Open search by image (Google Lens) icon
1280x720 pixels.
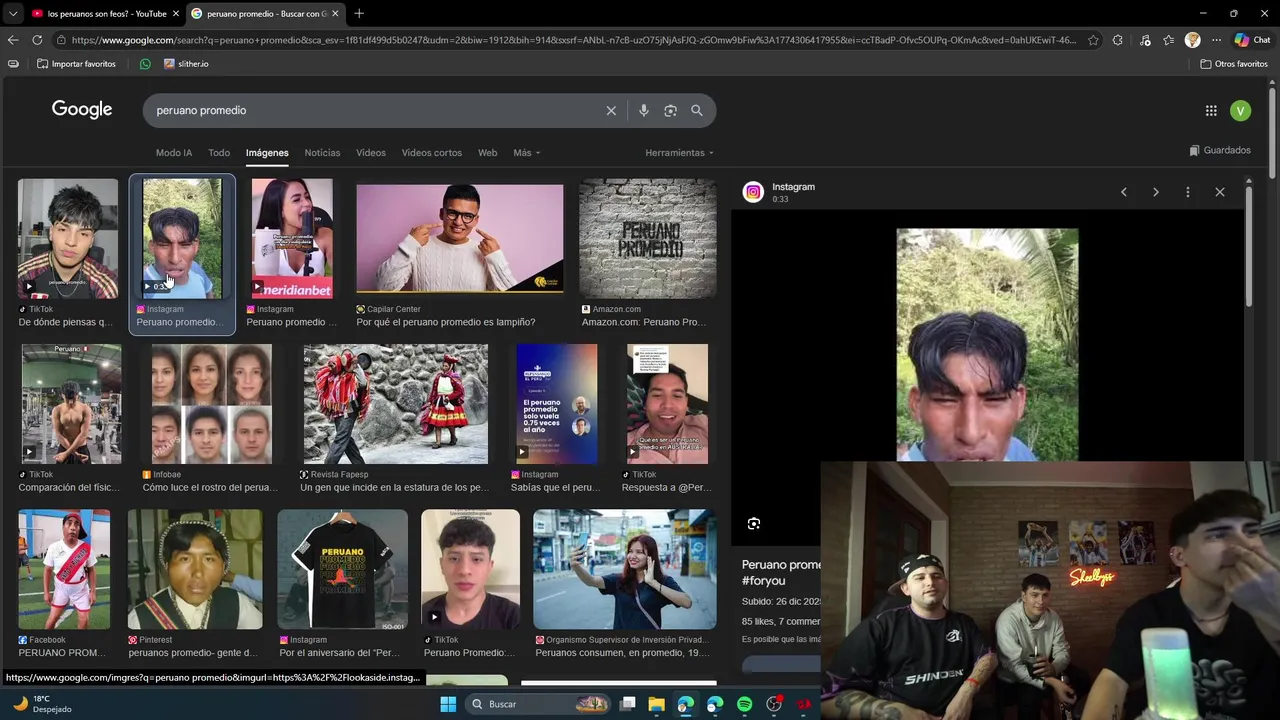click(670, 111)
